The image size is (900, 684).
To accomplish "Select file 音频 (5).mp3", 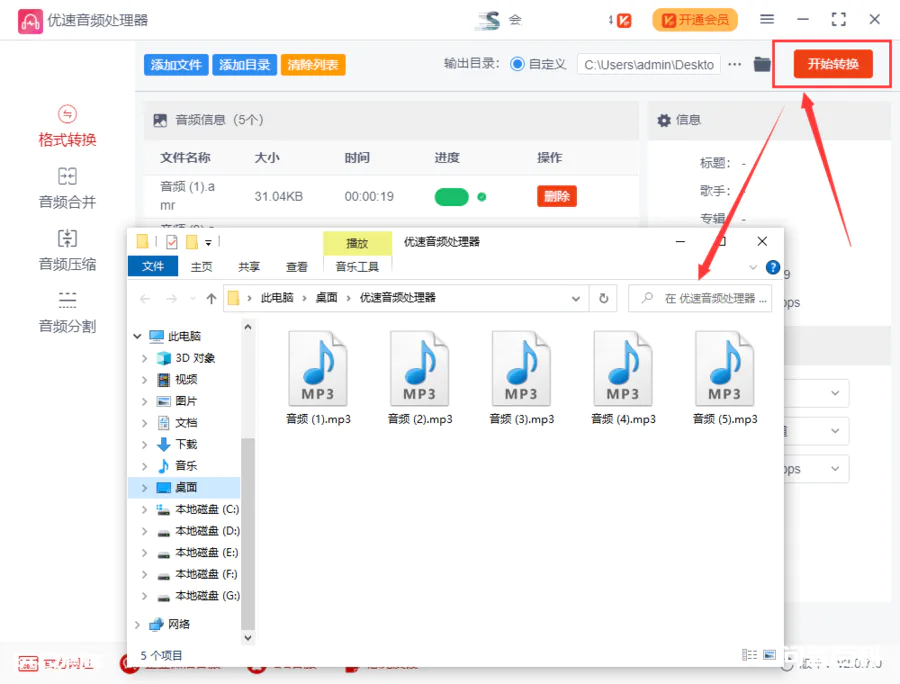I will pos(724,378).
